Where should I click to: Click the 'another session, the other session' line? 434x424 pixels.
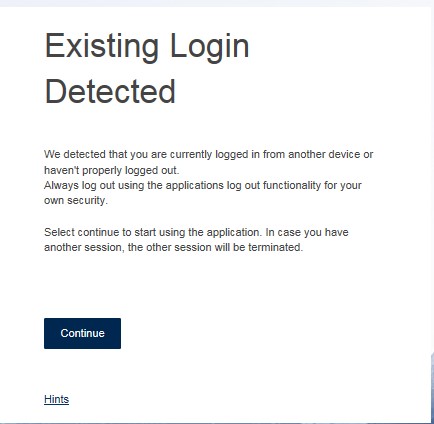173,247
